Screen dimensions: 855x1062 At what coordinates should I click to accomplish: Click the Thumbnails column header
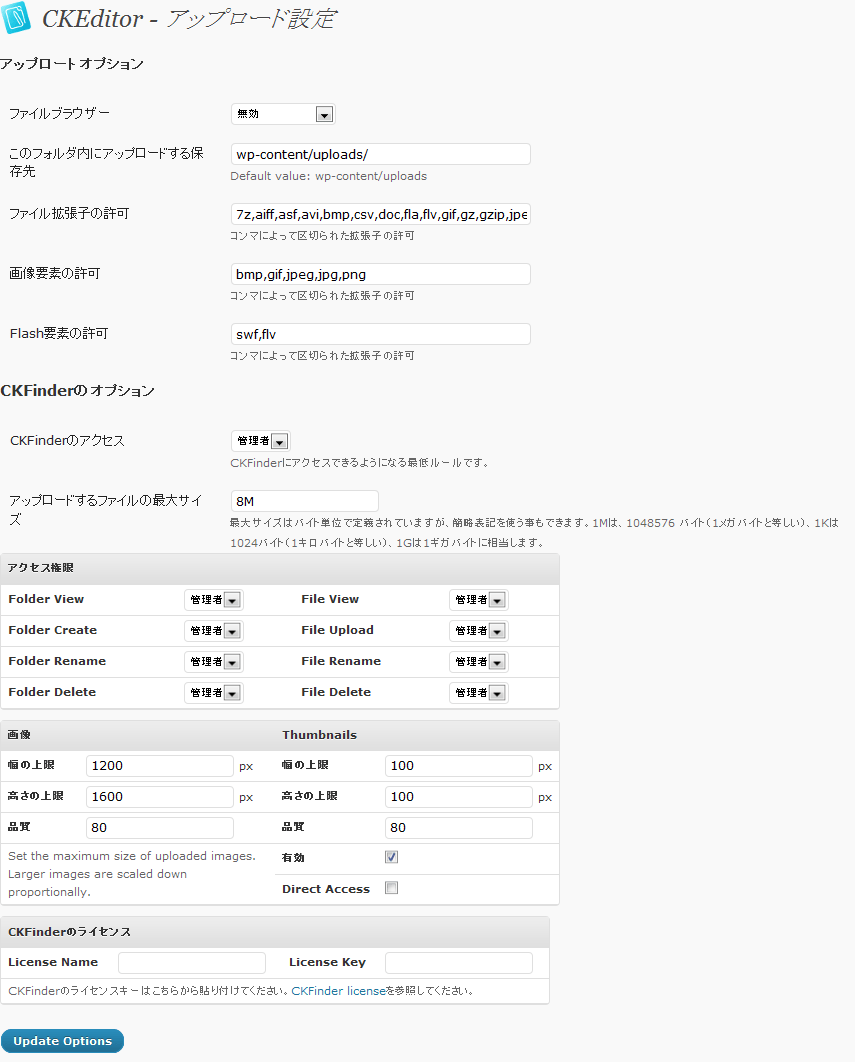click(319, 735)
